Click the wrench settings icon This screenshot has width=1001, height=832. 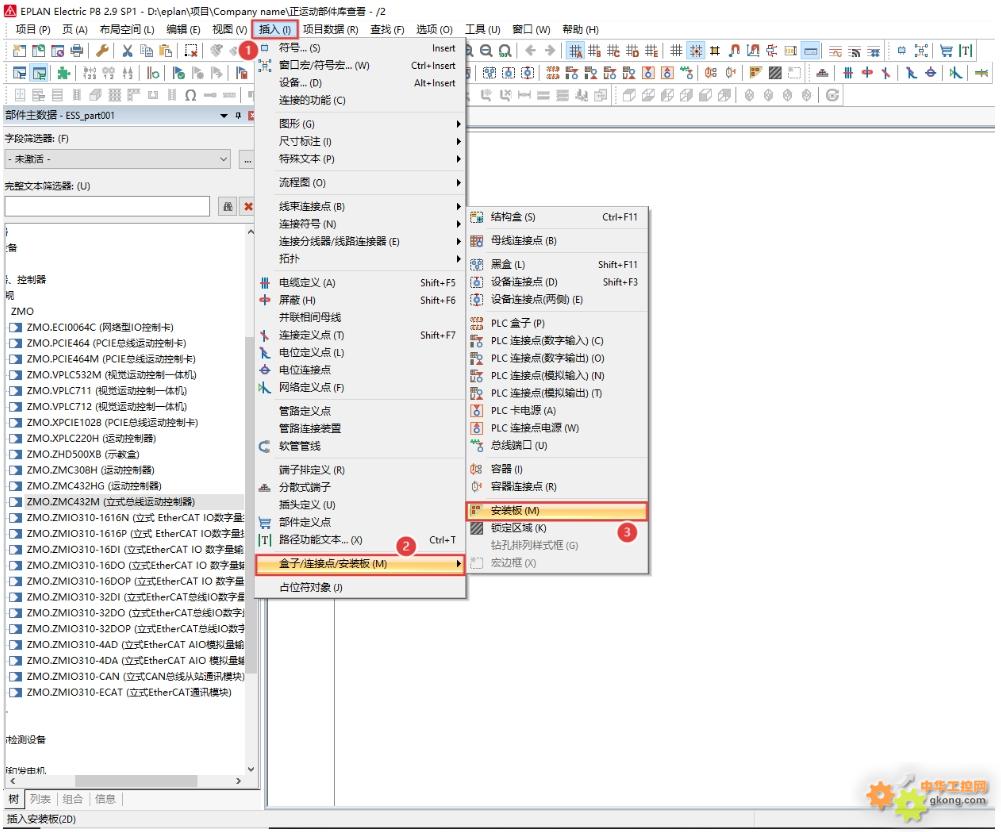pos(102,51)
